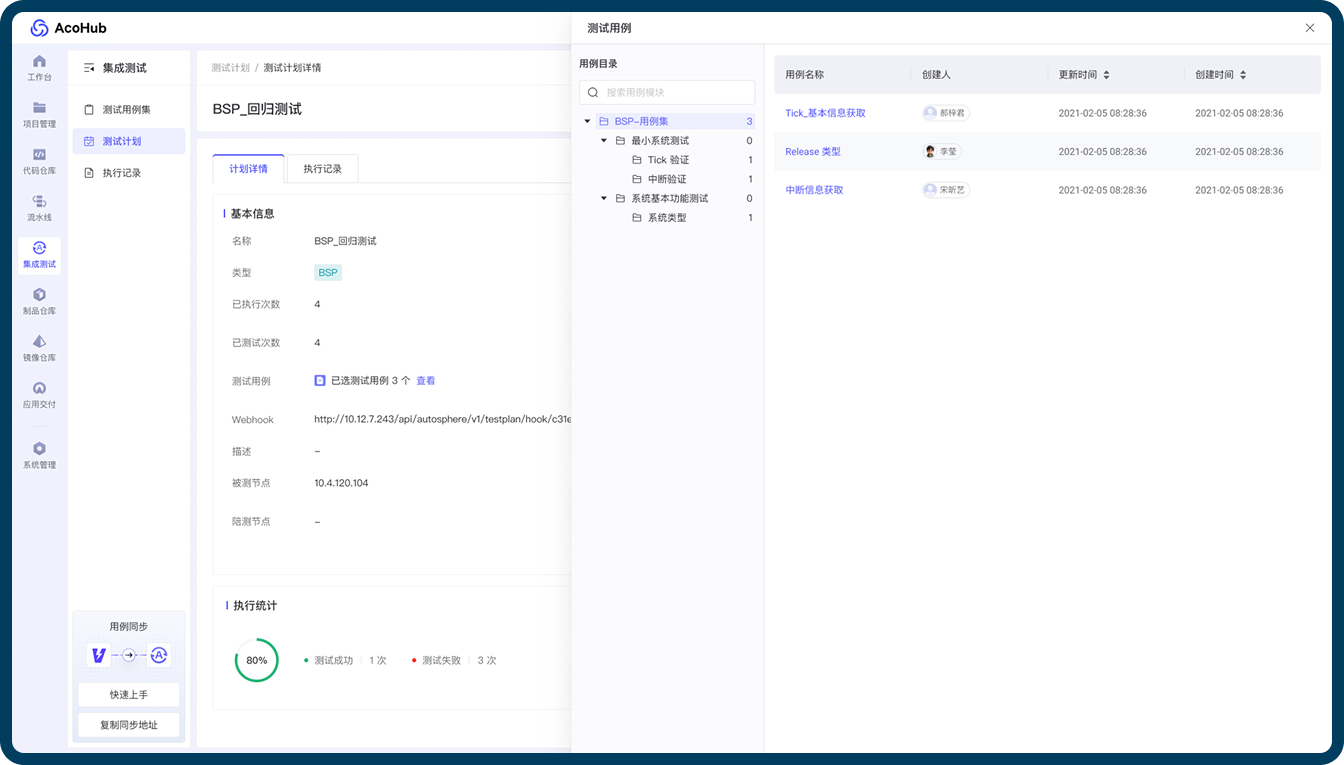Switch to 执行记录 tab
The height and width of the screenshot is (765, 1344).
(x=322, y=169)
